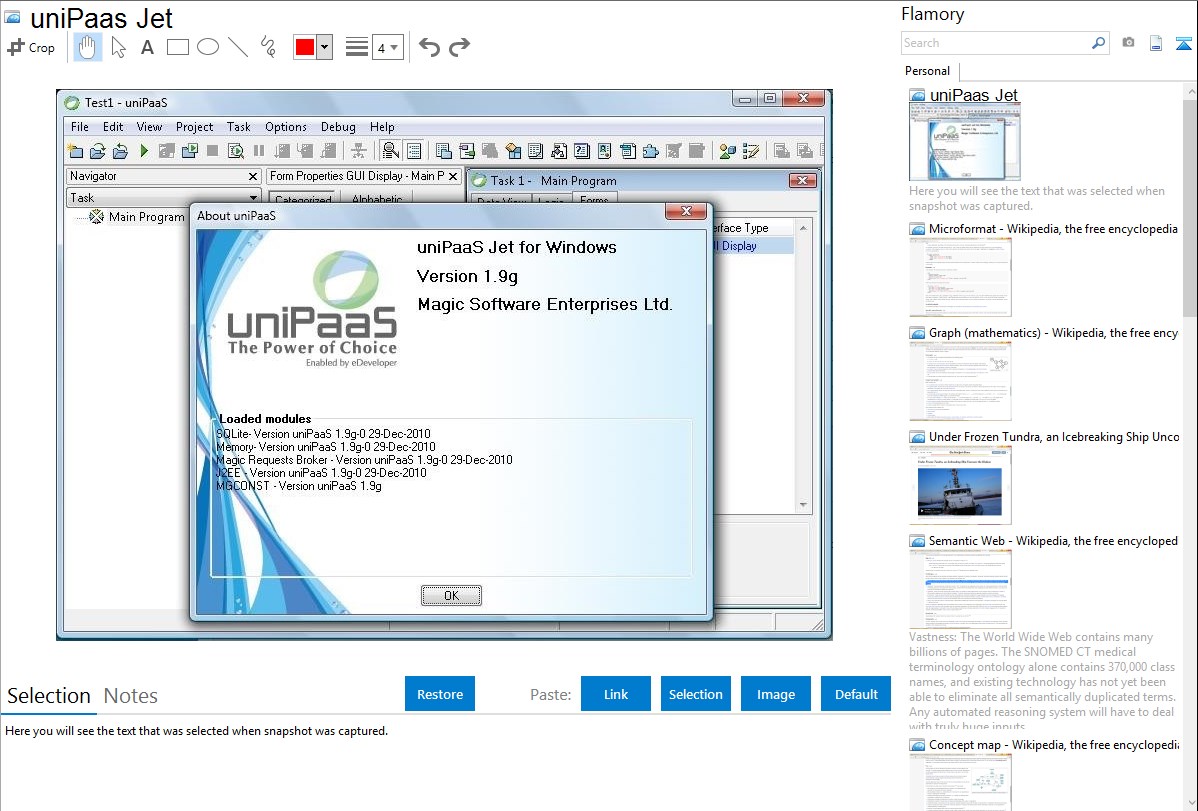Screen dimensions: 1198x811
Task: Redo the annotation
Action: click(459, 47)
